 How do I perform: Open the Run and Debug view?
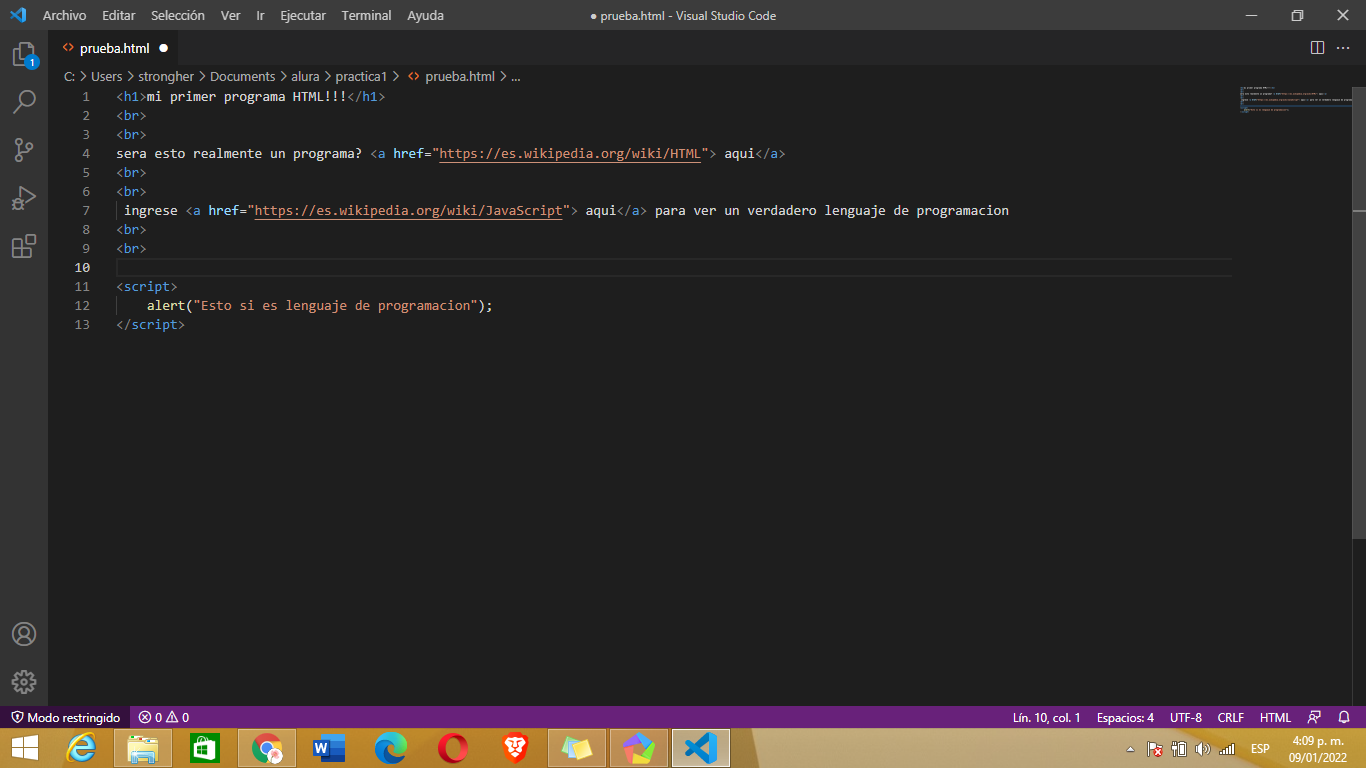point(24,198)
